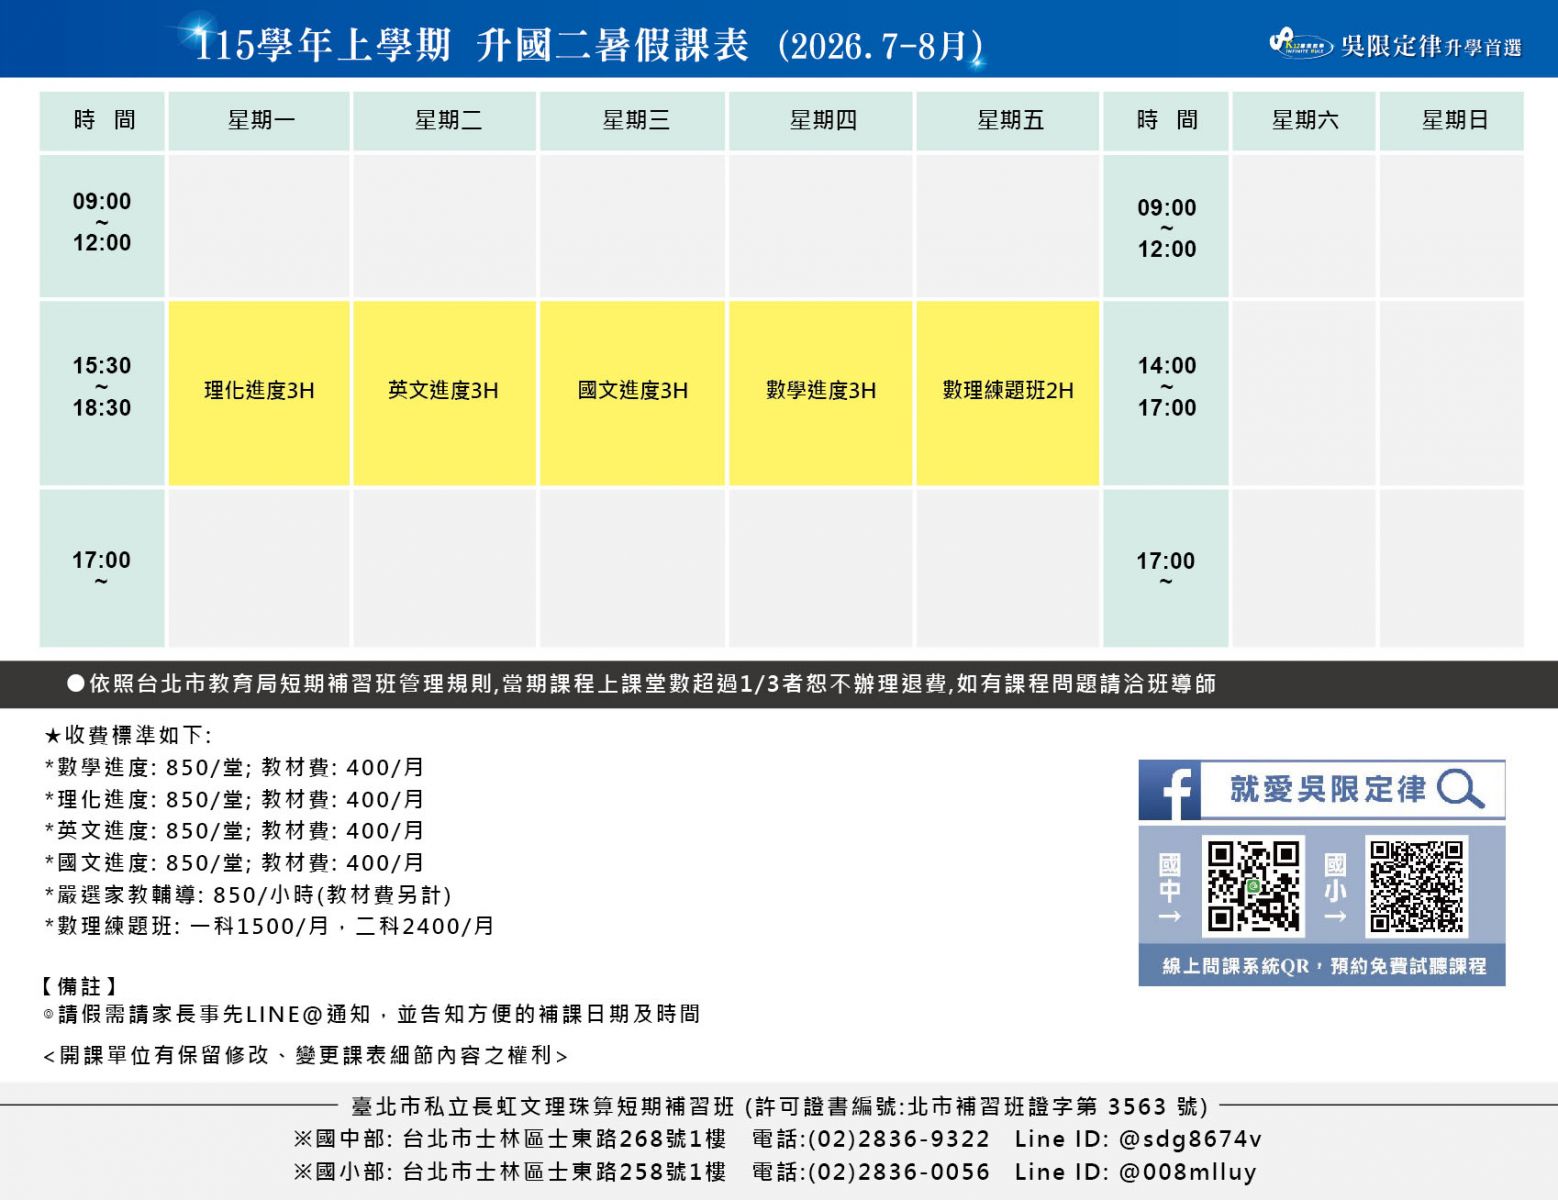Click the 吳限定律 logo at top right
The image size is (1558, 1200).
click(1395, 45)
